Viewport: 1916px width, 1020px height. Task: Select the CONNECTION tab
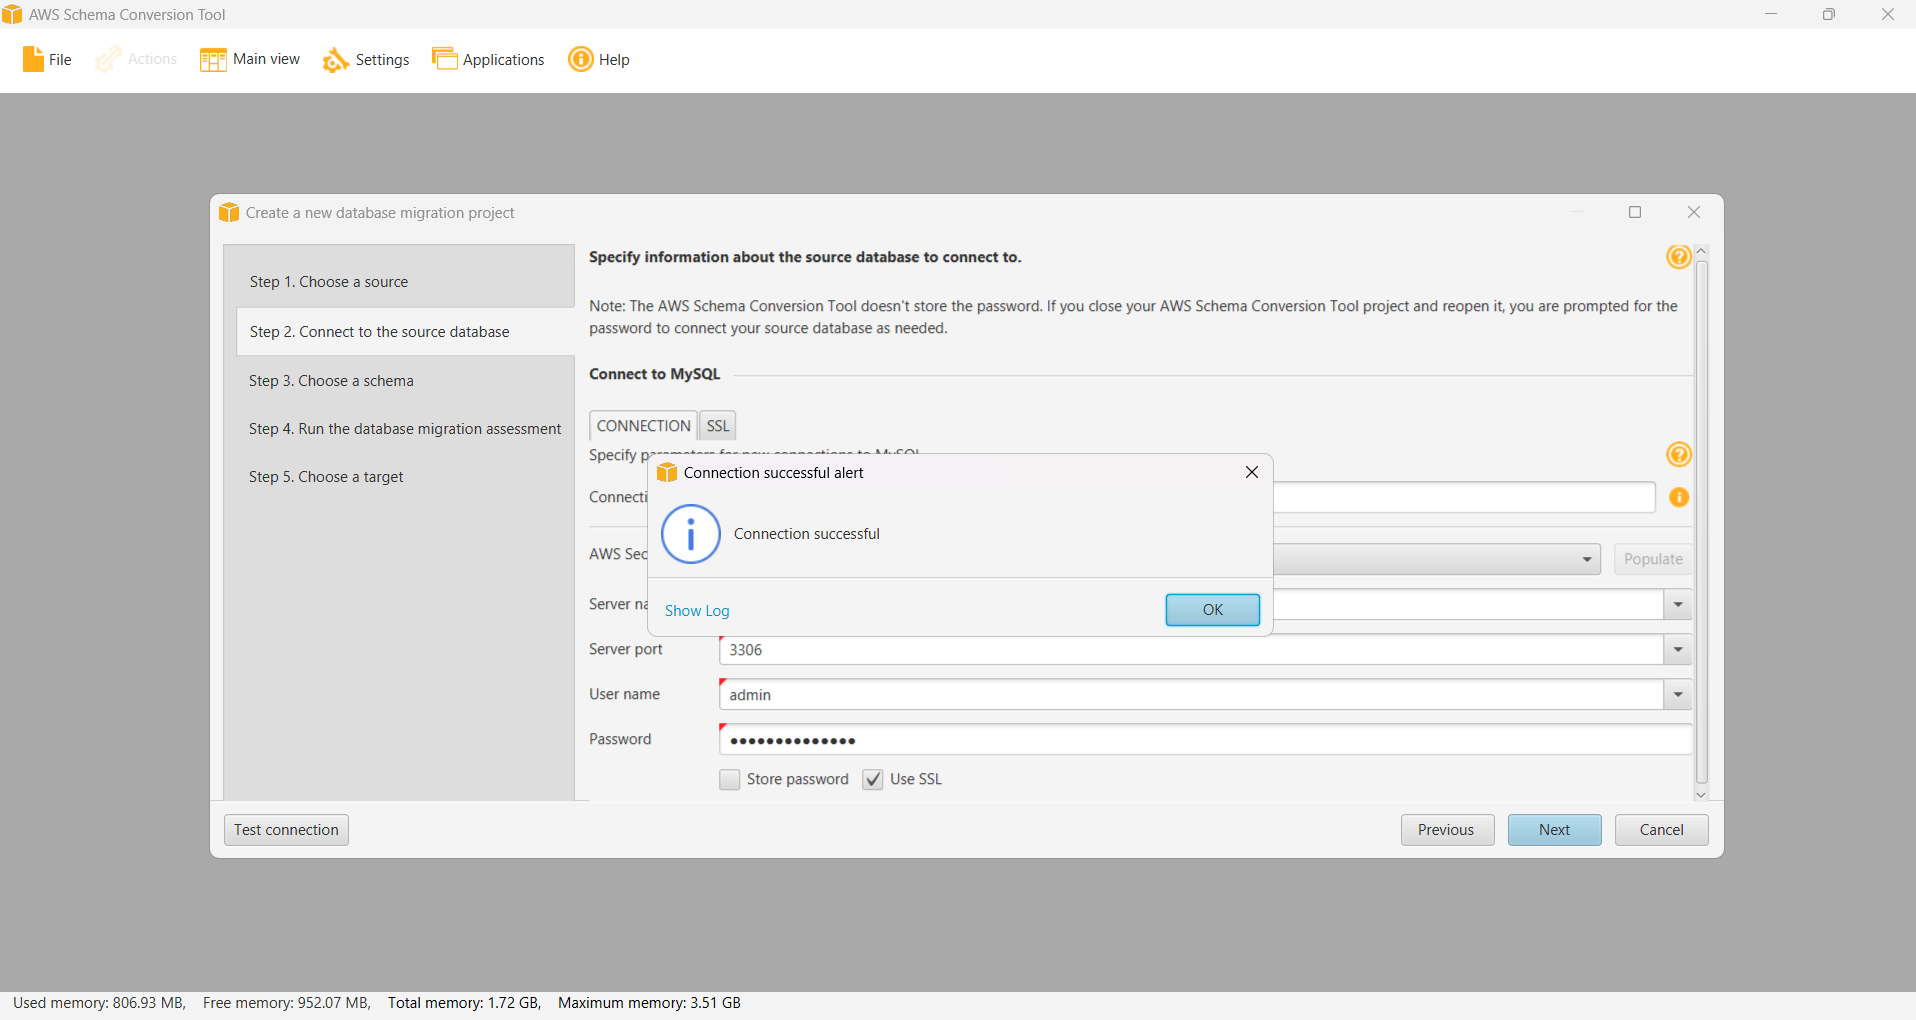pyautogui.click(x=643, y=426)
